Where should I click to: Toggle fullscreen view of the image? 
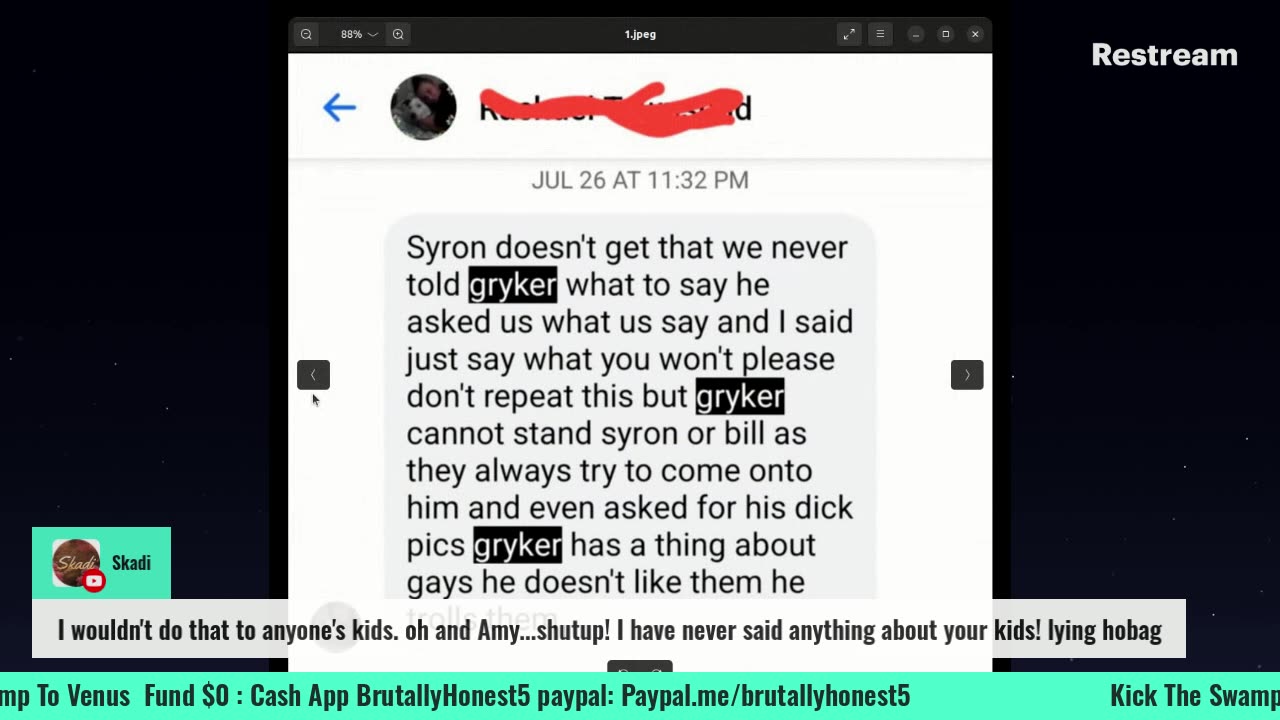tap(849, 34)
